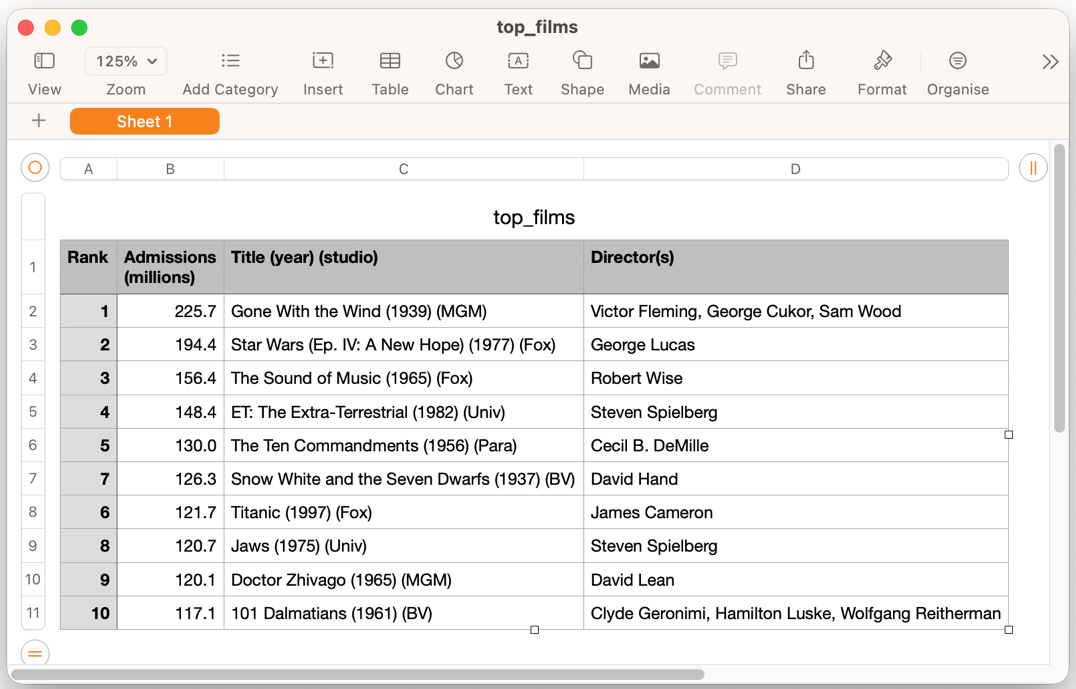Select the Robert Wise cell
Viewport: 1076px width, 689px height.
pos(796,378)
